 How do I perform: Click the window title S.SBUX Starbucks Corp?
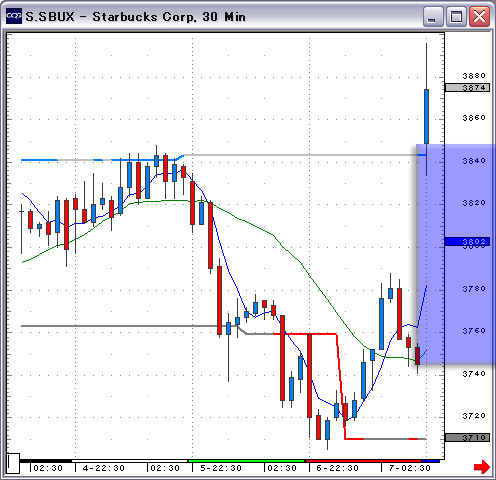pos(136,16)
